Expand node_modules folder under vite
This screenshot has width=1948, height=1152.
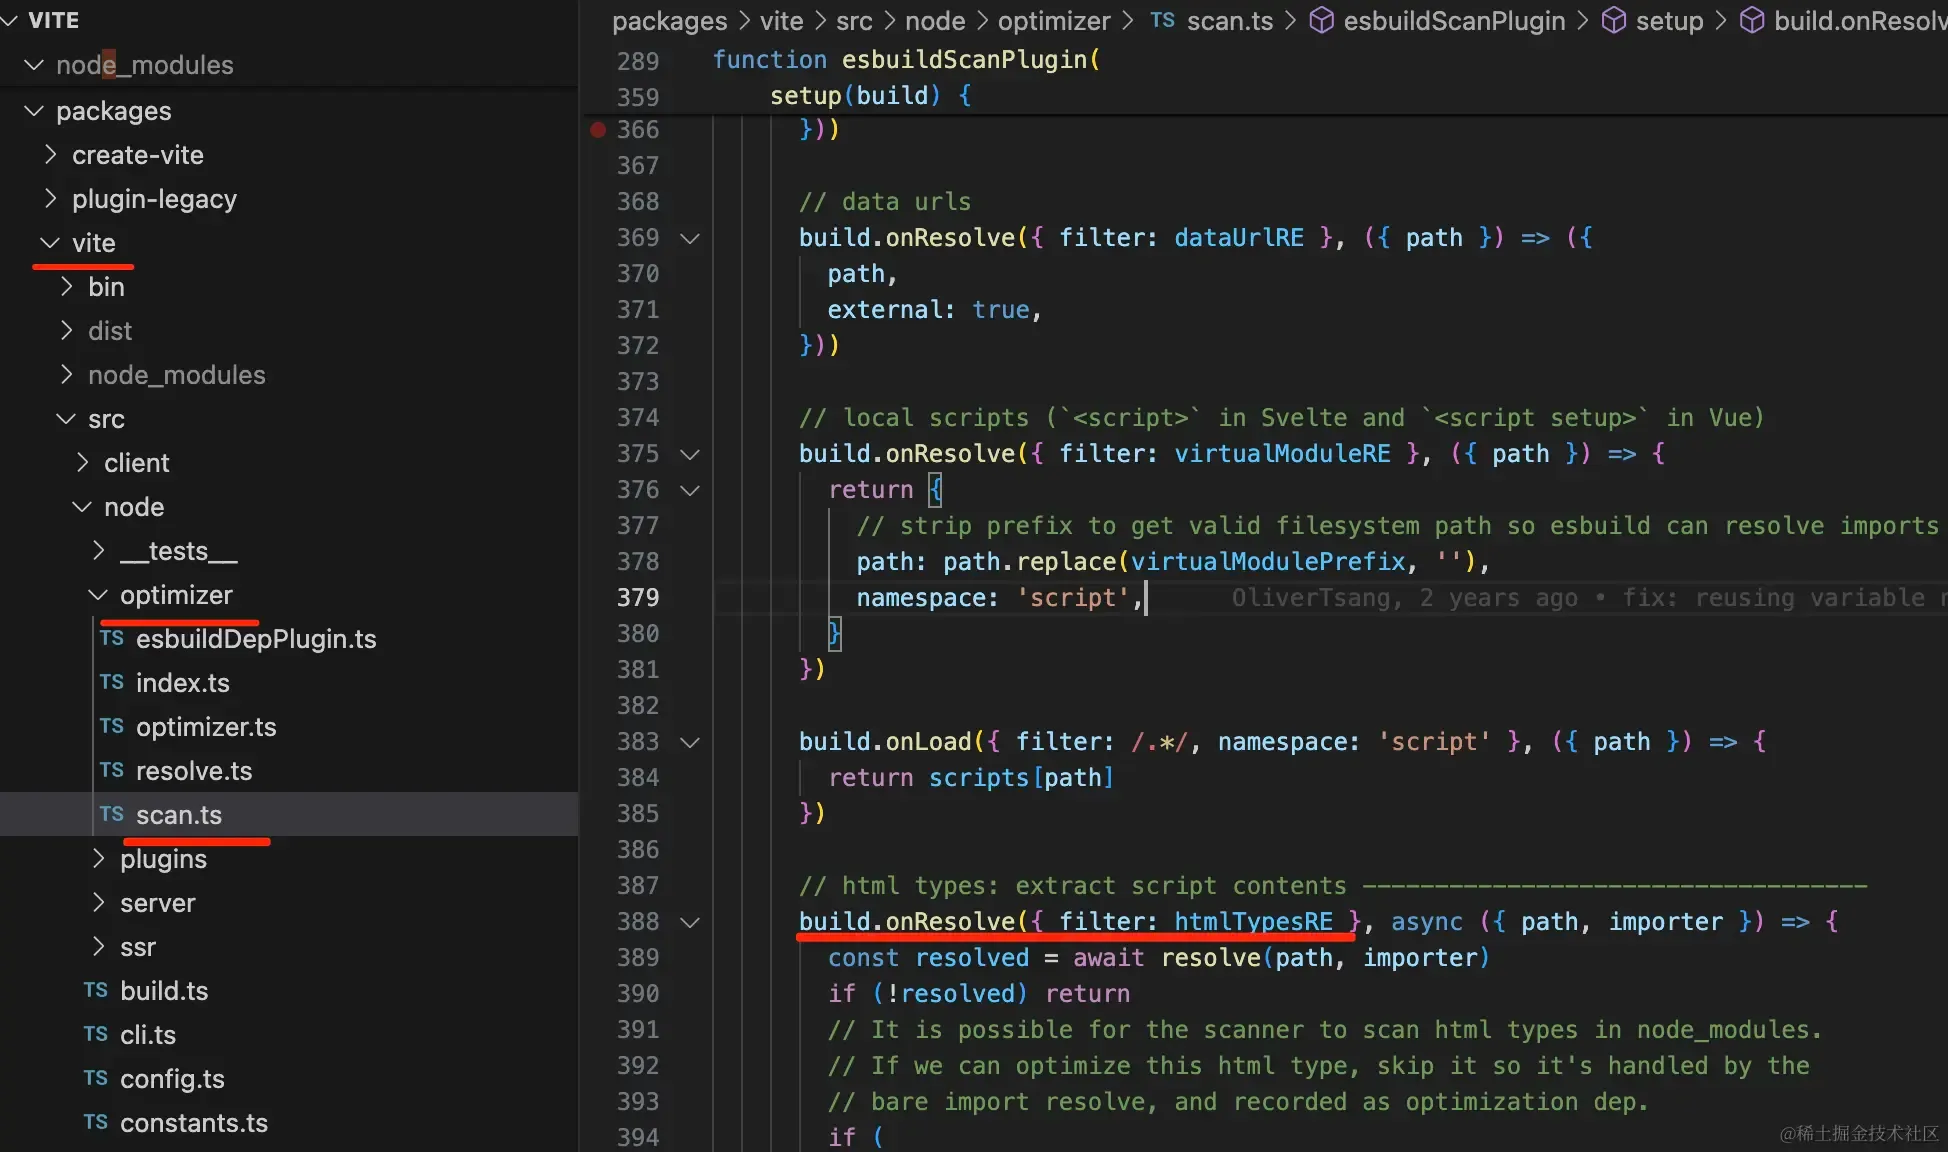(66, 374)
